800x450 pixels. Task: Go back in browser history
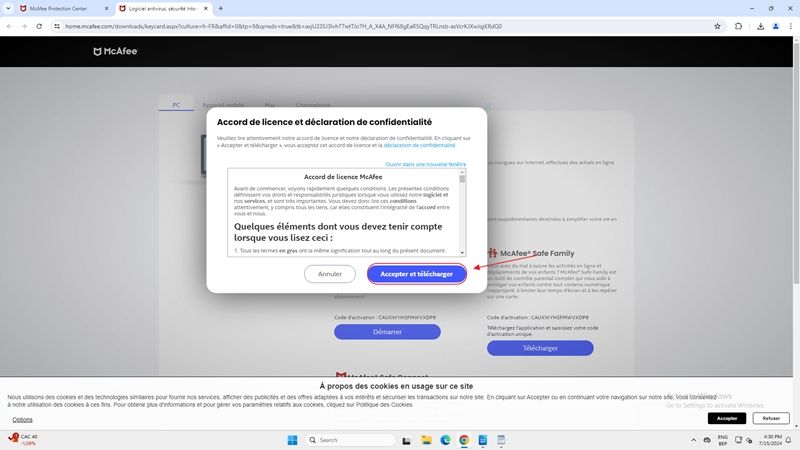pos(9,26)
